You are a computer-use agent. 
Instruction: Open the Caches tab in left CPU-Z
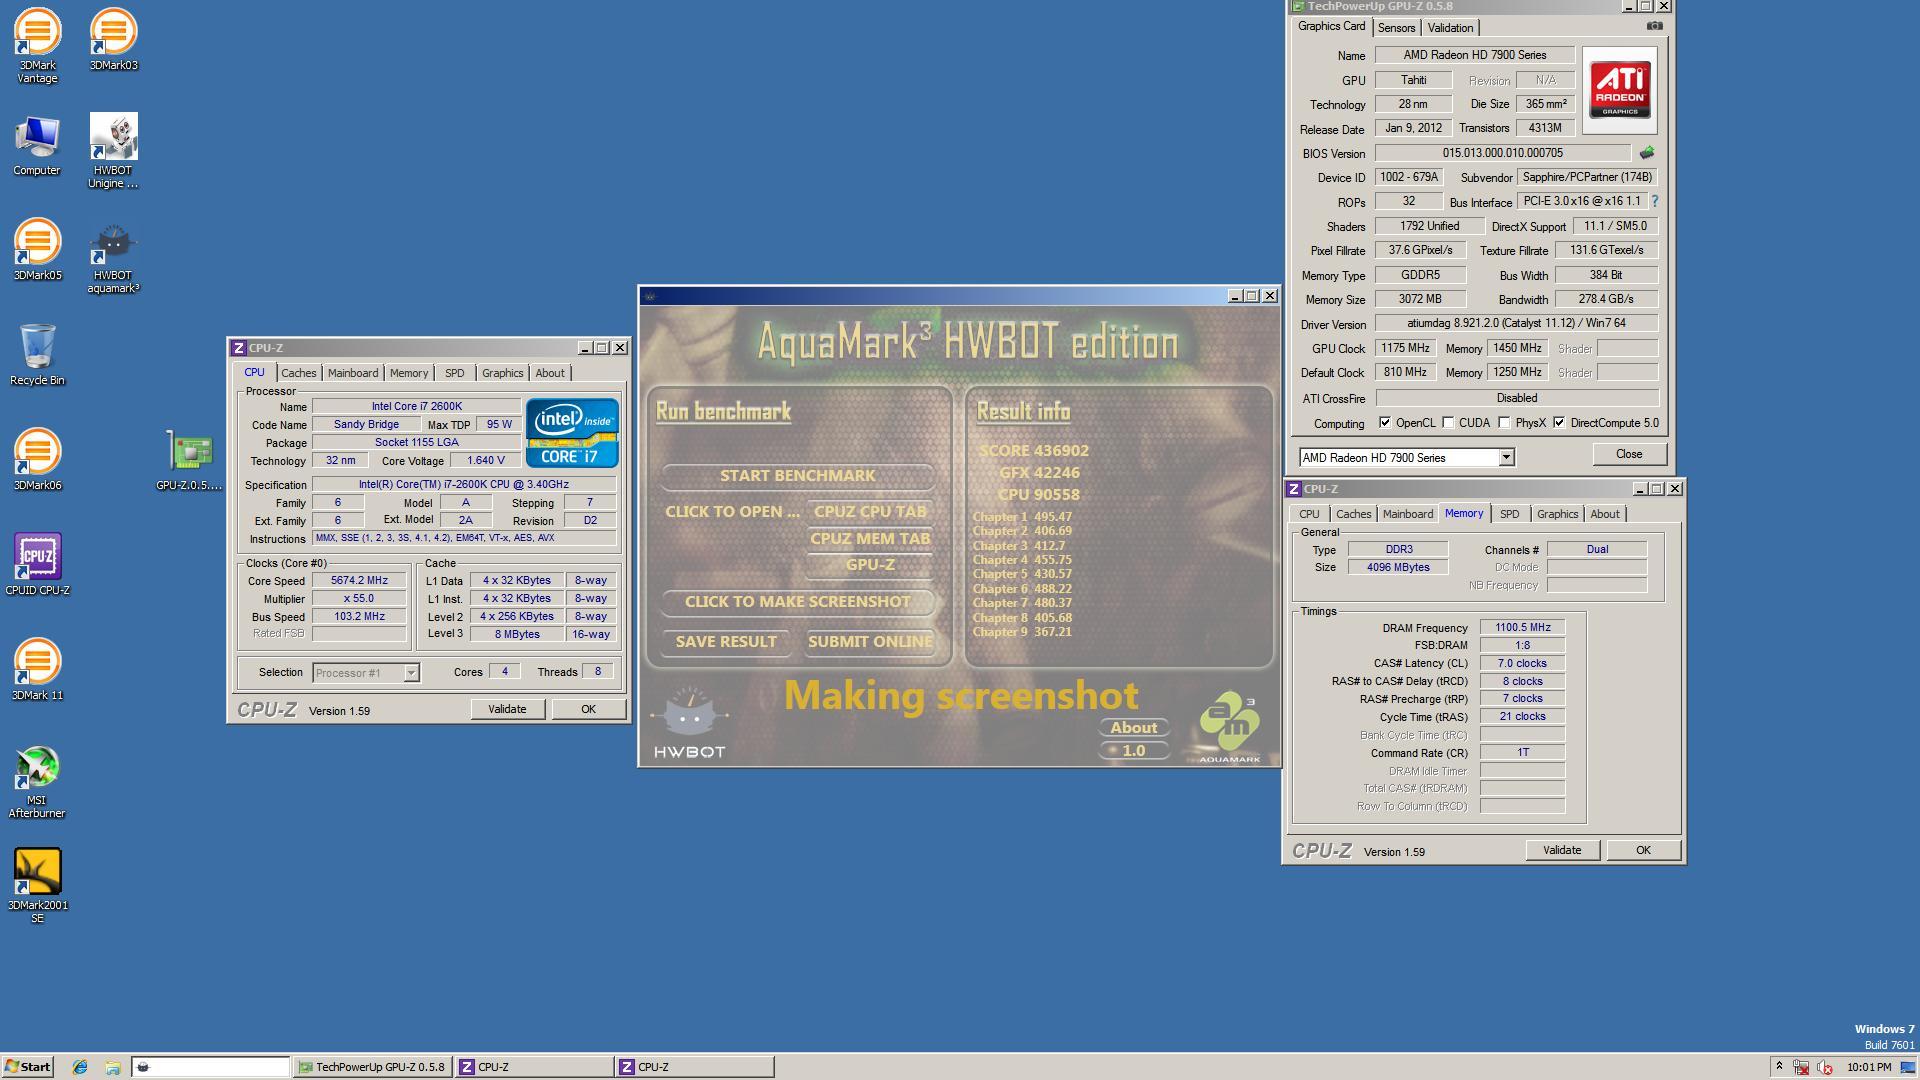pos(298,373)
